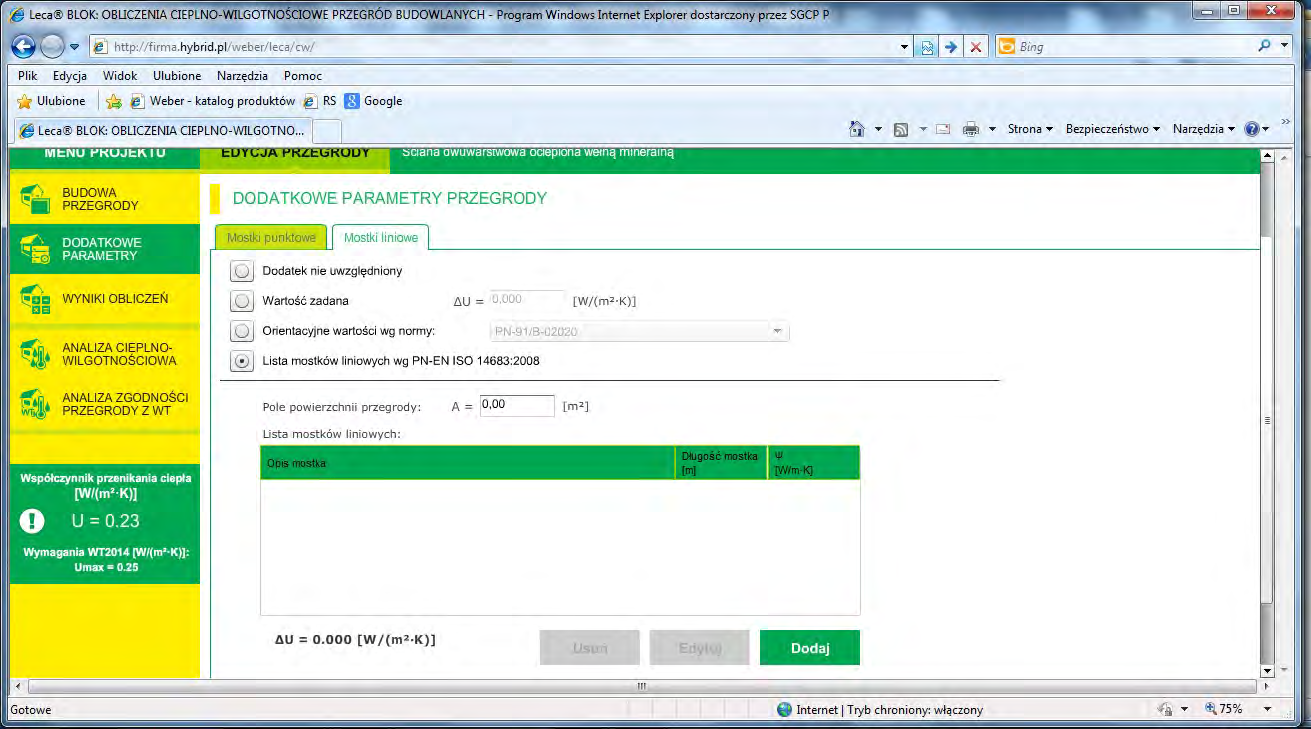This screenshot has height=729, width=1311.
Task: Expand the zoom level 75% dropdown arrow
Action: click(x=1269, y=709)
